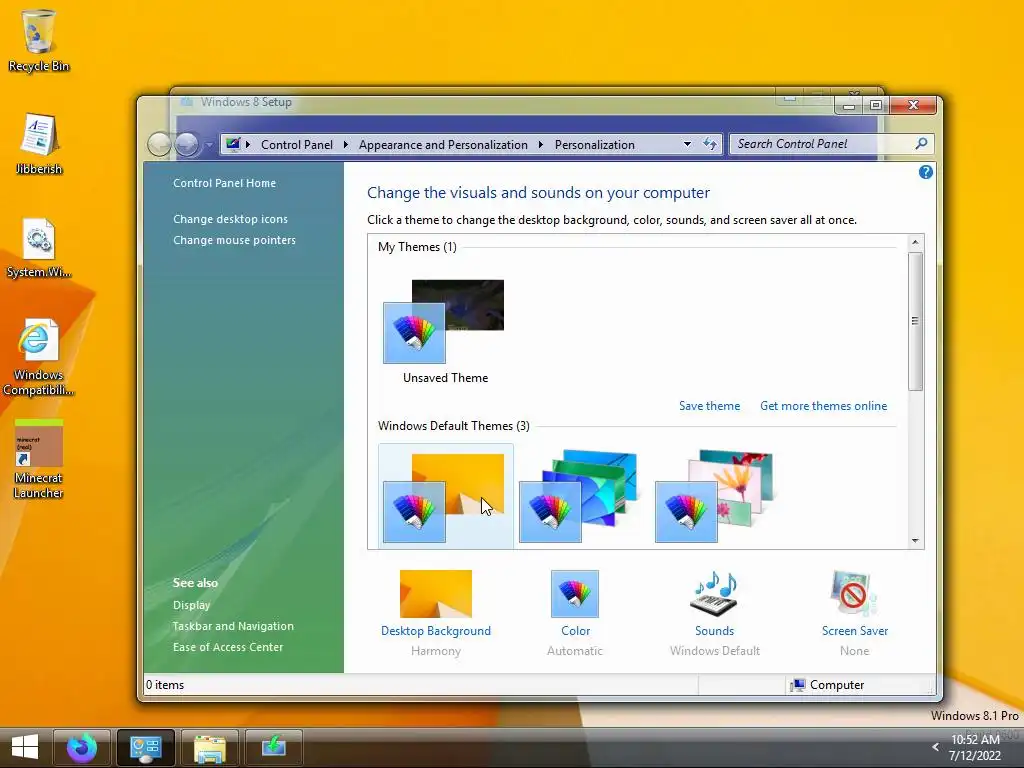Viewport: 1024px width, 768px height.
Task: Open recent pages dropdown arrow
Action: 209,145
